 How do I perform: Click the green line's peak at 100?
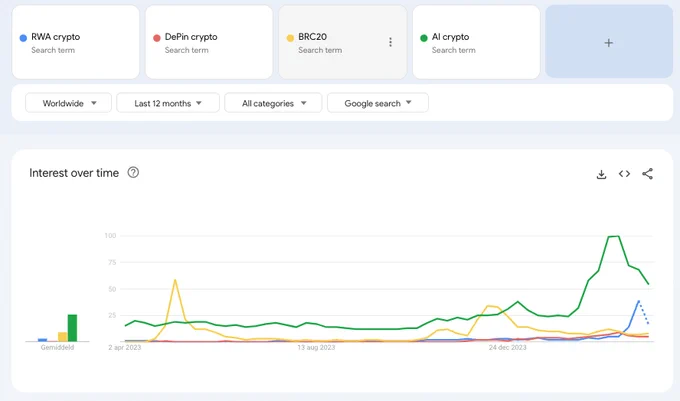(x=614, y=236)
